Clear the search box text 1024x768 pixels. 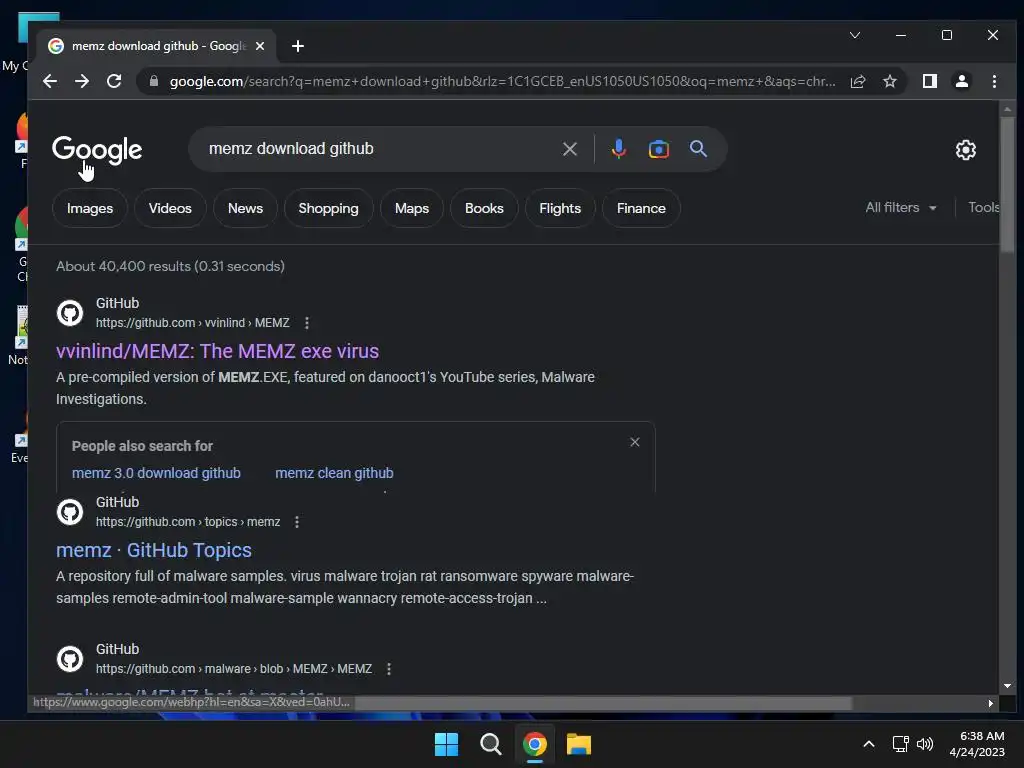click(569, 149)
